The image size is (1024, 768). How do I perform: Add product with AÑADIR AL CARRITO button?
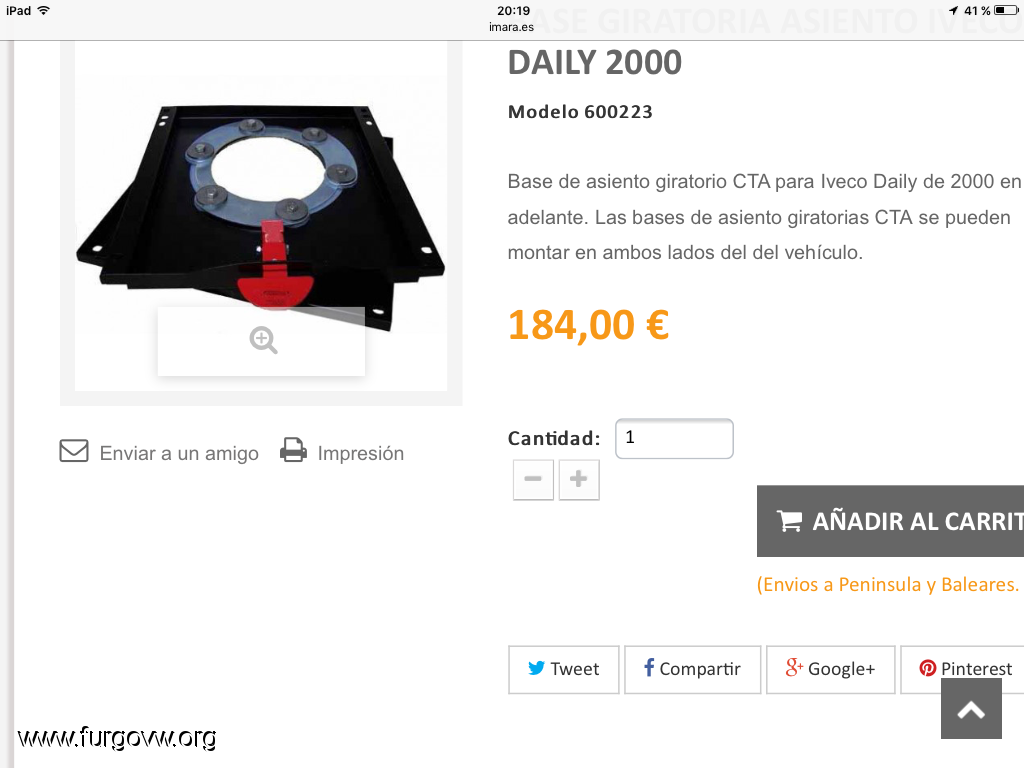(890, 521)
